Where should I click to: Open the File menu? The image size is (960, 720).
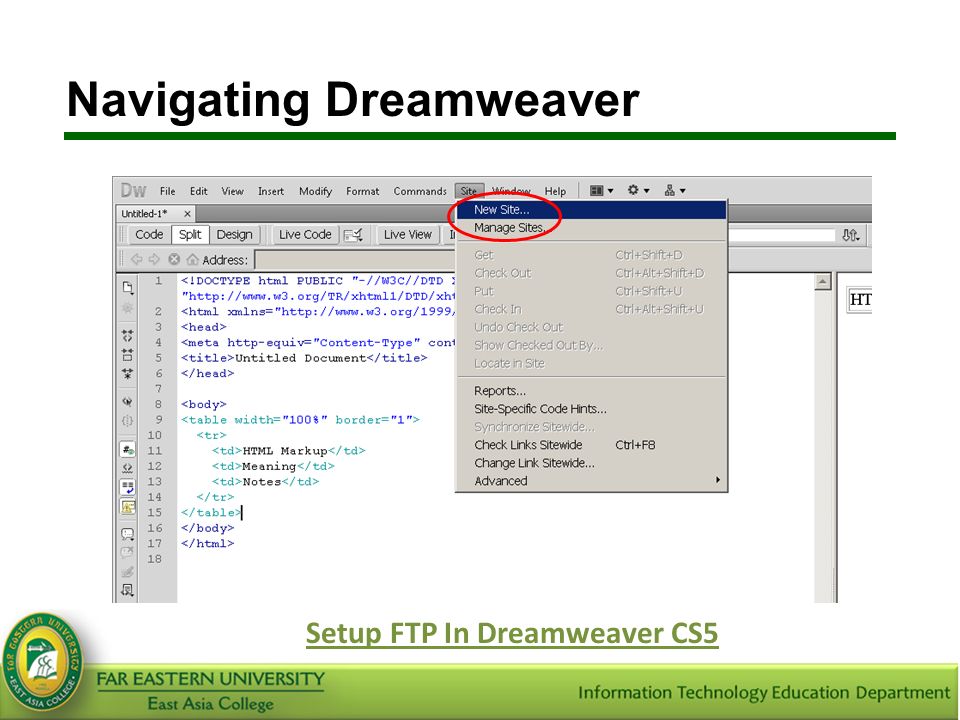tap(168, 191)
